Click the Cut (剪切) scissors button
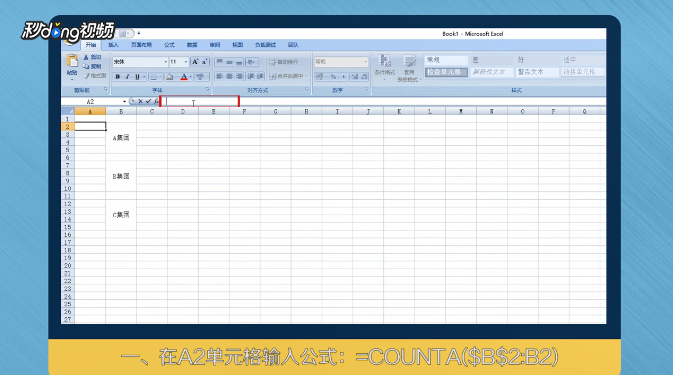The height and width of the screenshot is (375, 673). coord(93,57)
